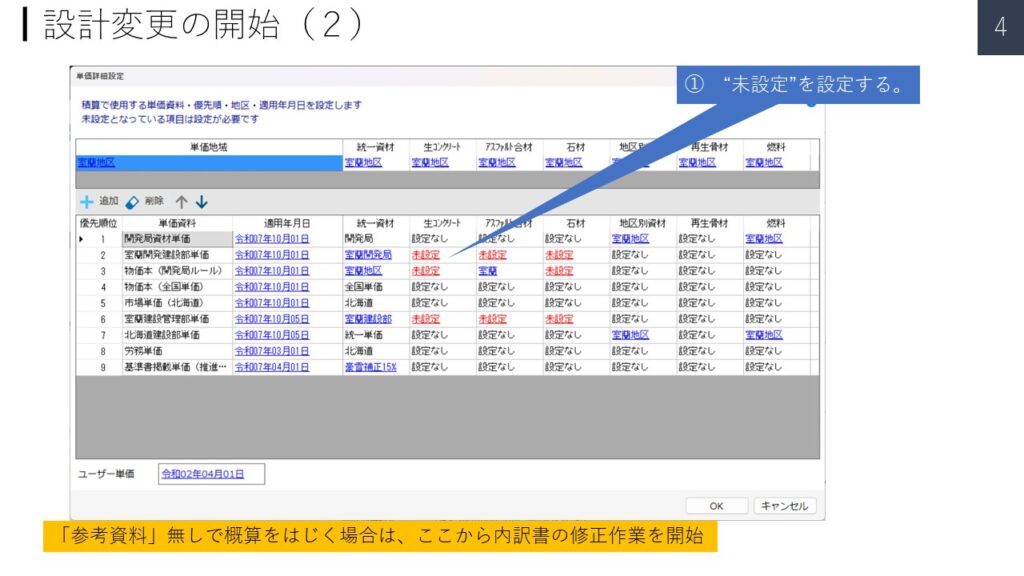
Task: Set 未設定 石材 in 物価本（開発局ルール） row
Action: pos(559,271)
